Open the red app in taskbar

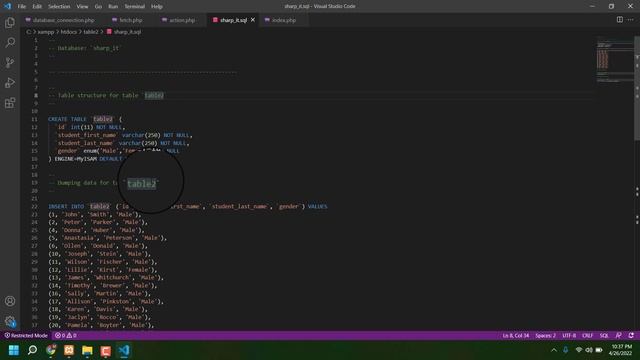pos(106,350)
